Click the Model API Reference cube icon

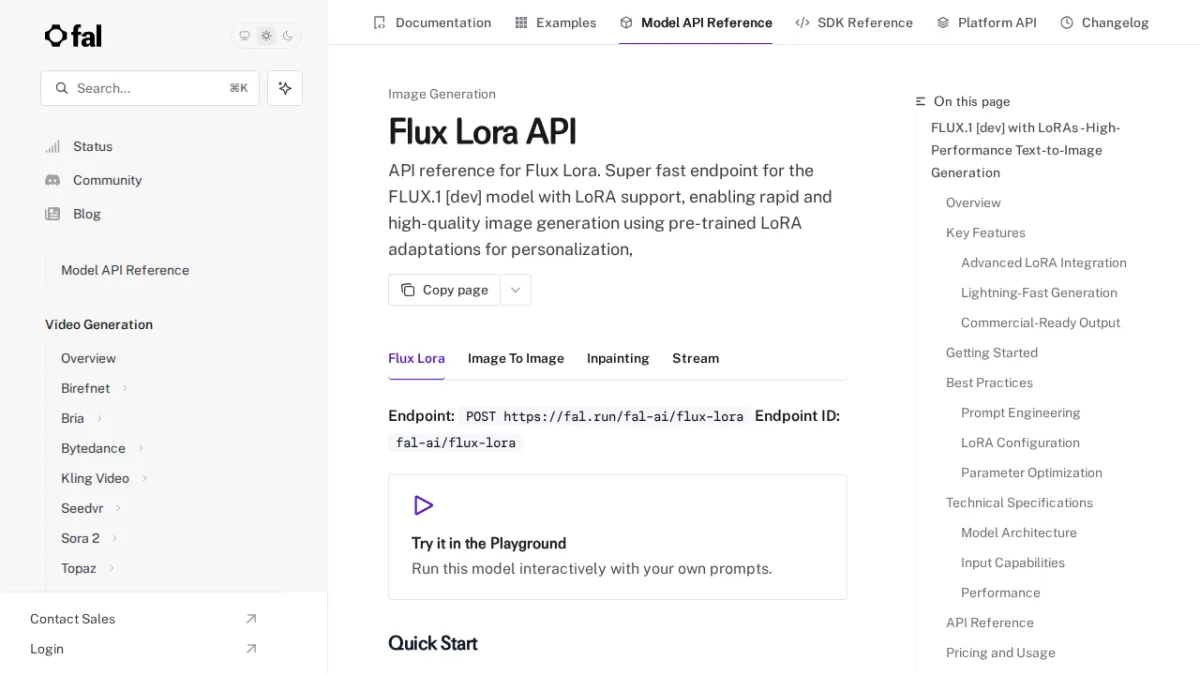(626, 22)
